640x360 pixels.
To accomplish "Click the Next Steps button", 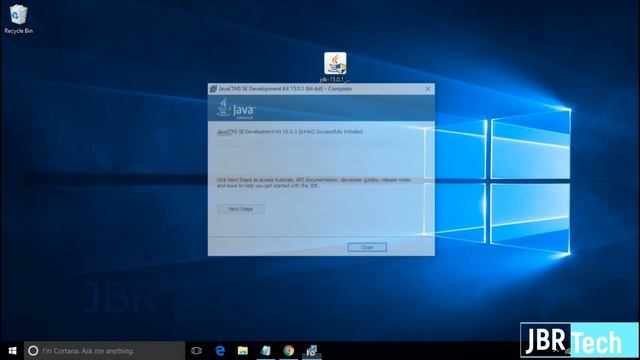I will (x=241, y=209).
